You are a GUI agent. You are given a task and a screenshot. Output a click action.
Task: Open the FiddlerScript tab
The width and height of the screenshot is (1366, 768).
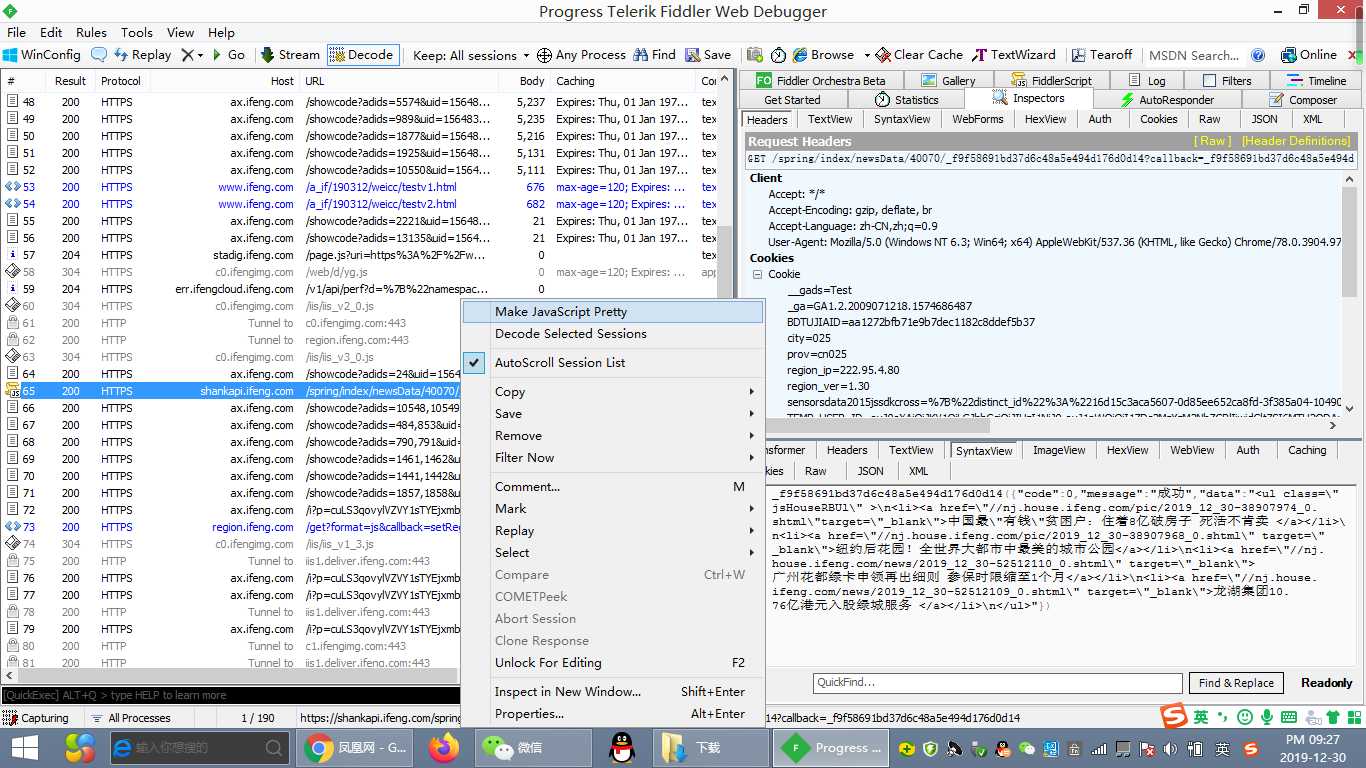[1051, 80]
